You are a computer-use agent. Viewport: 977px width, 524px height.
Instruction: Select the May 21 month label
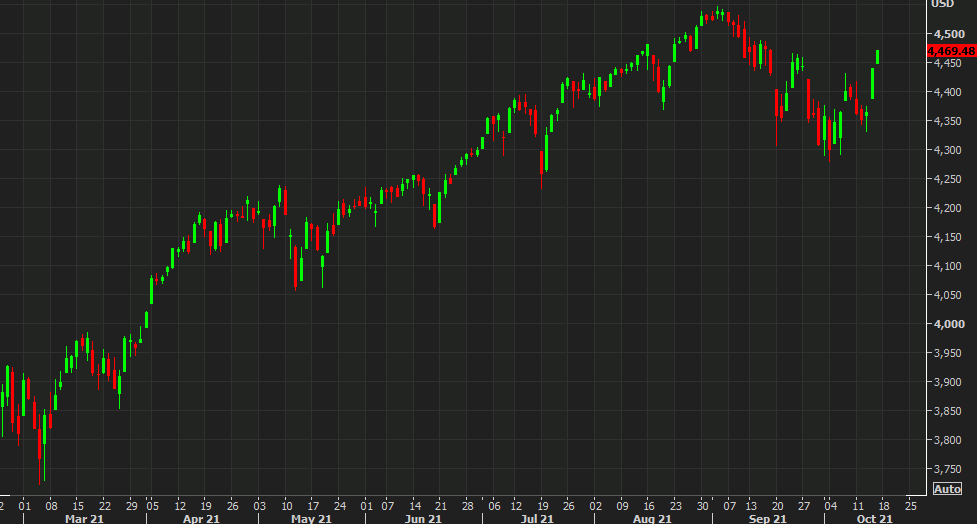pos(312,518)
